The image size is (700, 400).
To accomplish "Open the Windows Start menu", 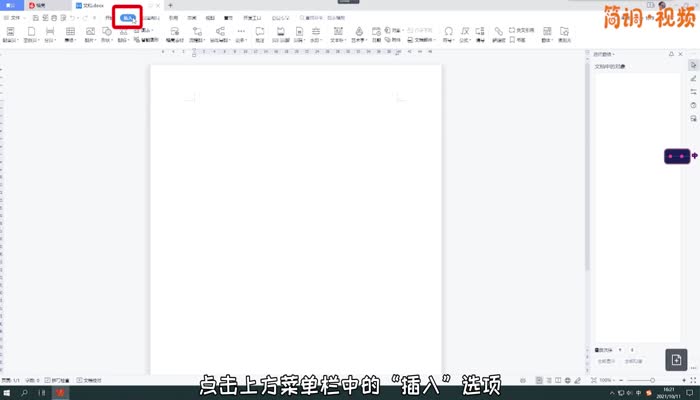I will [8, 393].
